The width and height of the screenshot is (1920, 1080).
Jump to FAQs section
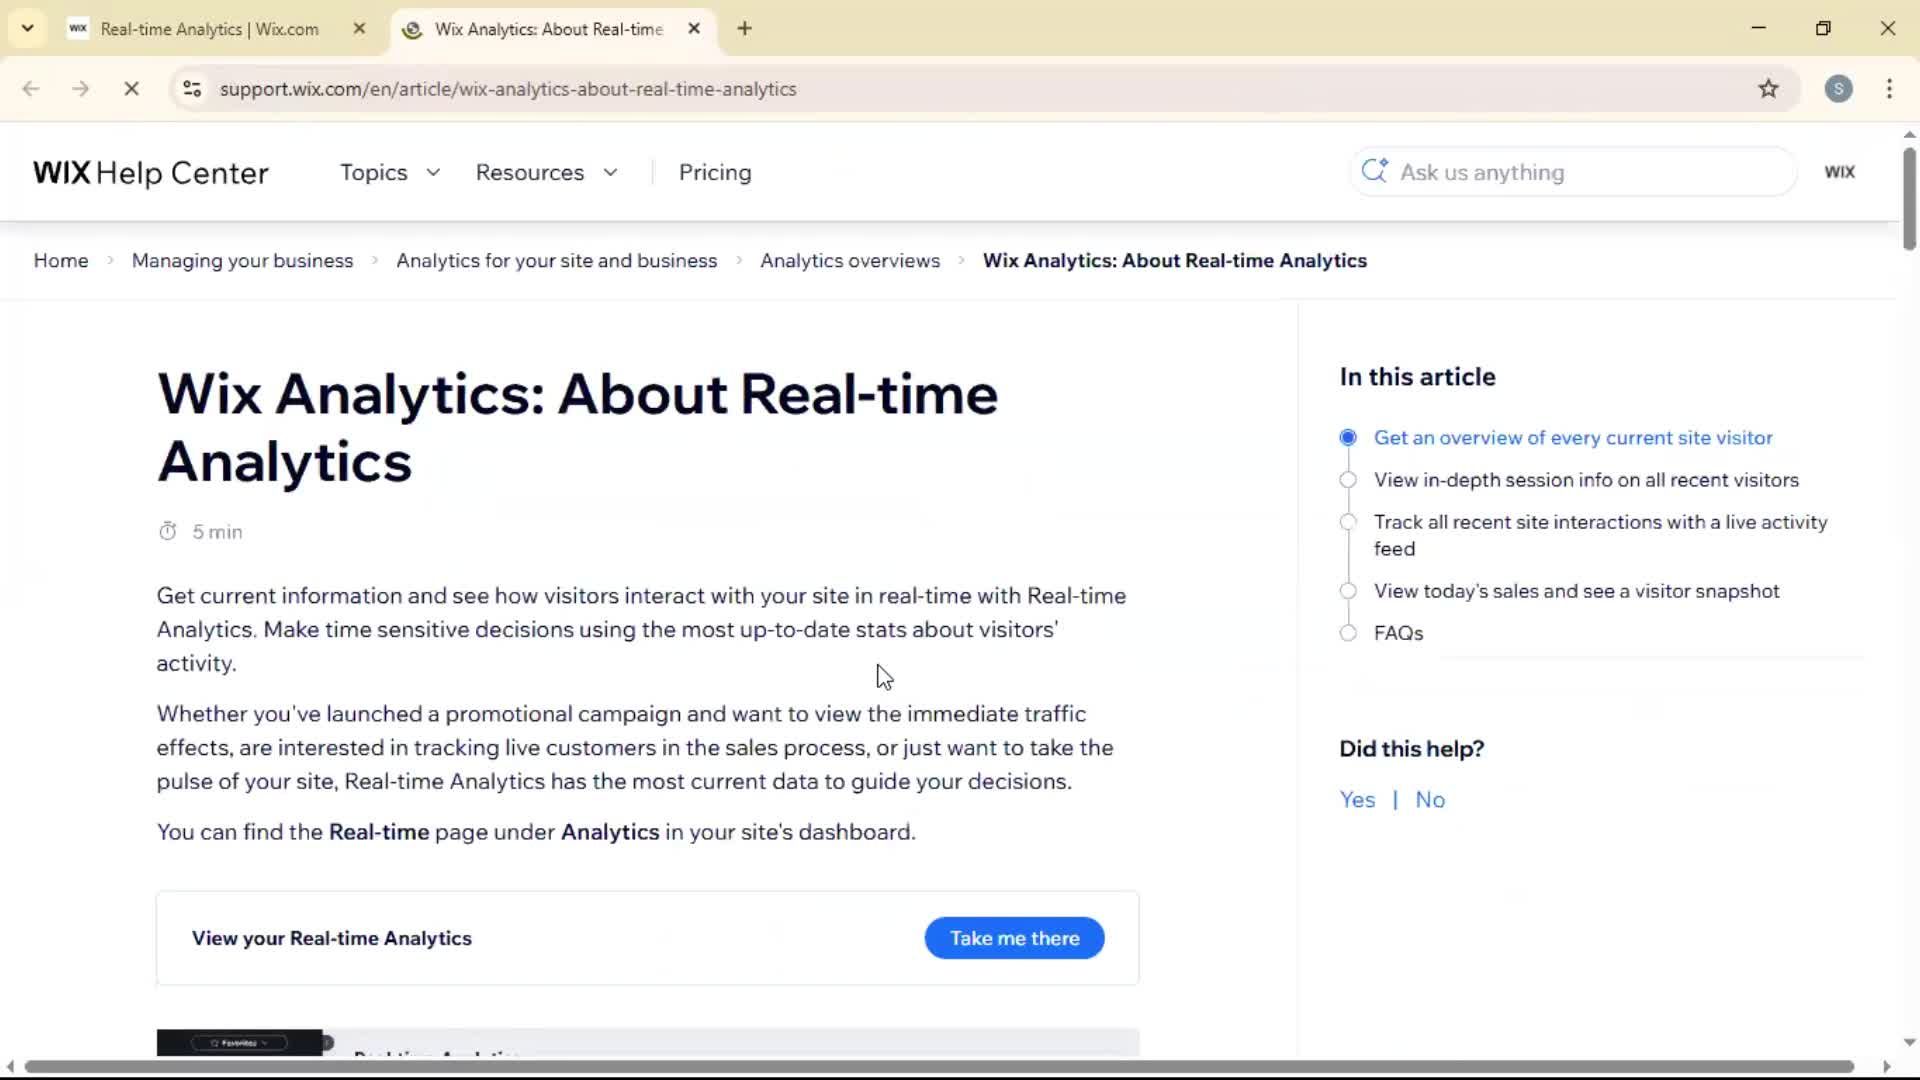pos(1398,633)
